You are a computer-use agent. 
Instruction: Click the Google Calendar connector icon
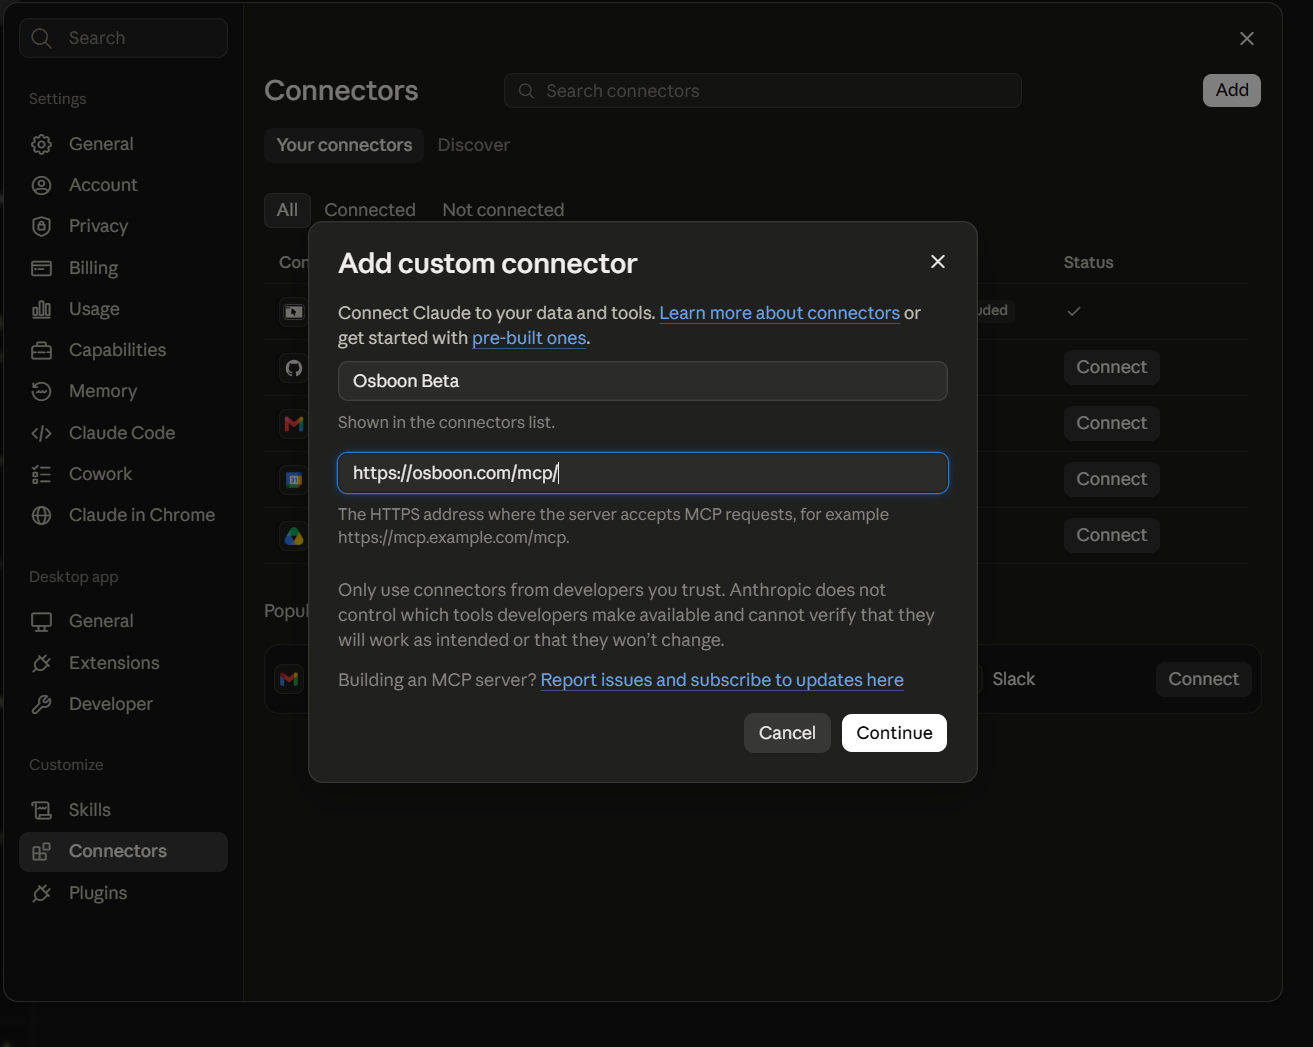(x=293, y=480)
